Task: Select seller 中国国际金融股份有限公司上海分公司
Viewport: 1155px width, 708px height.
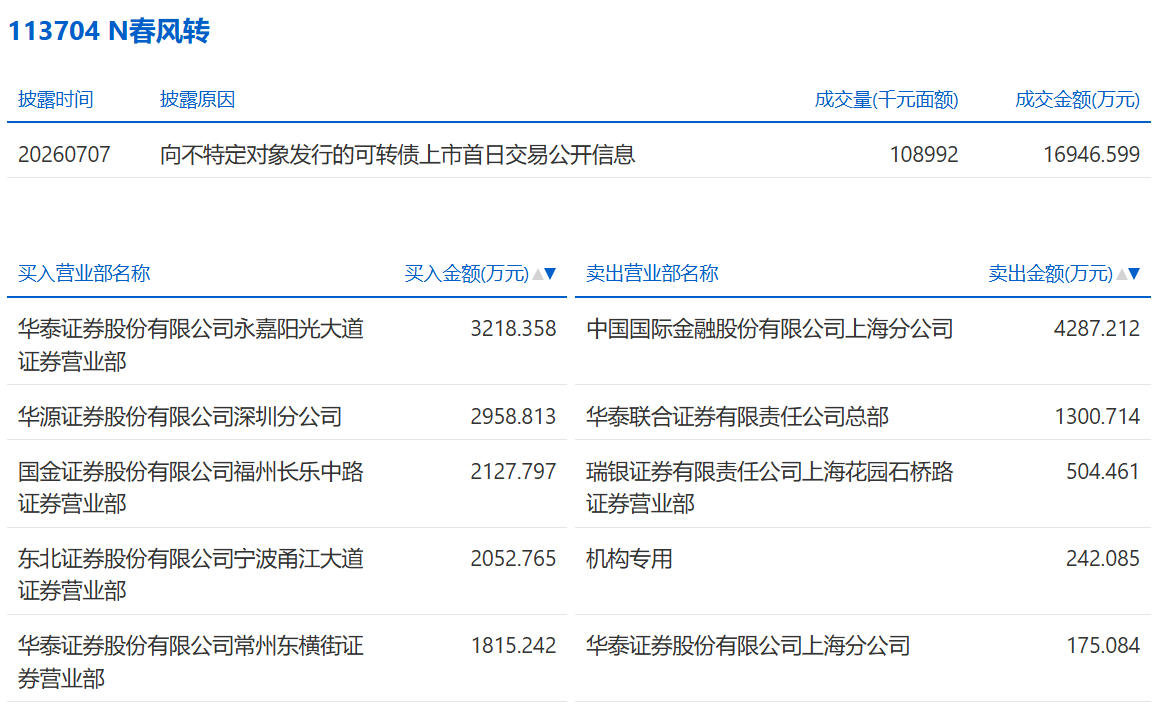Action: (x=770, y=329)
